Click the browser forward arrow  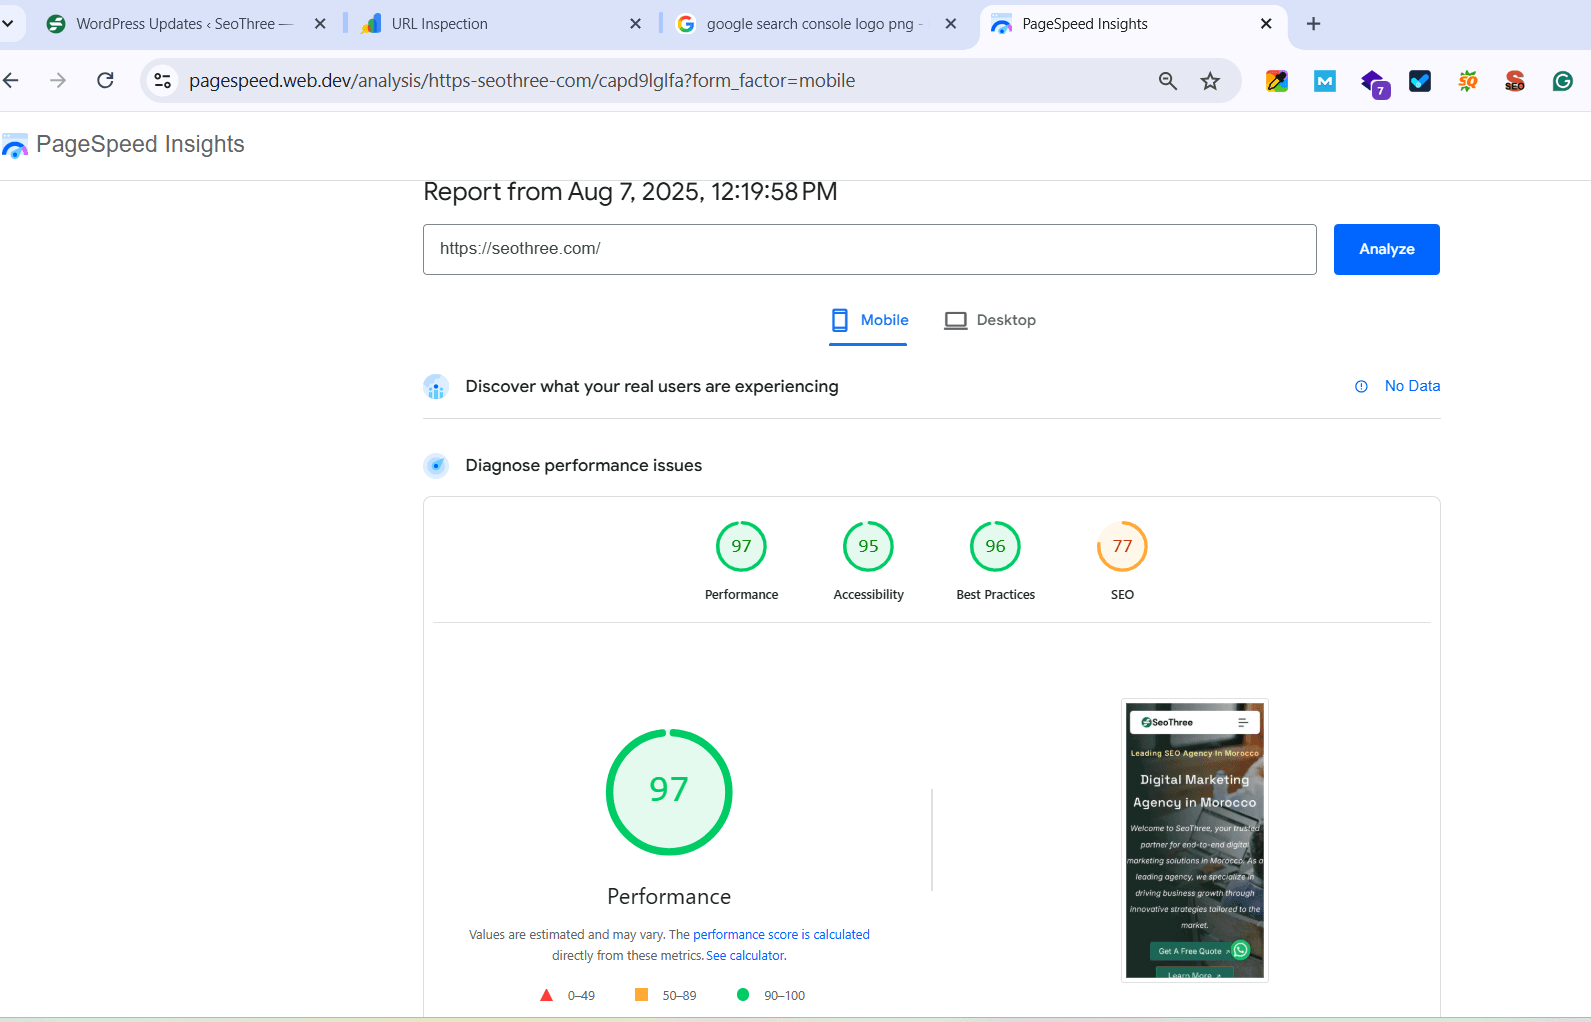coord(58,80)
